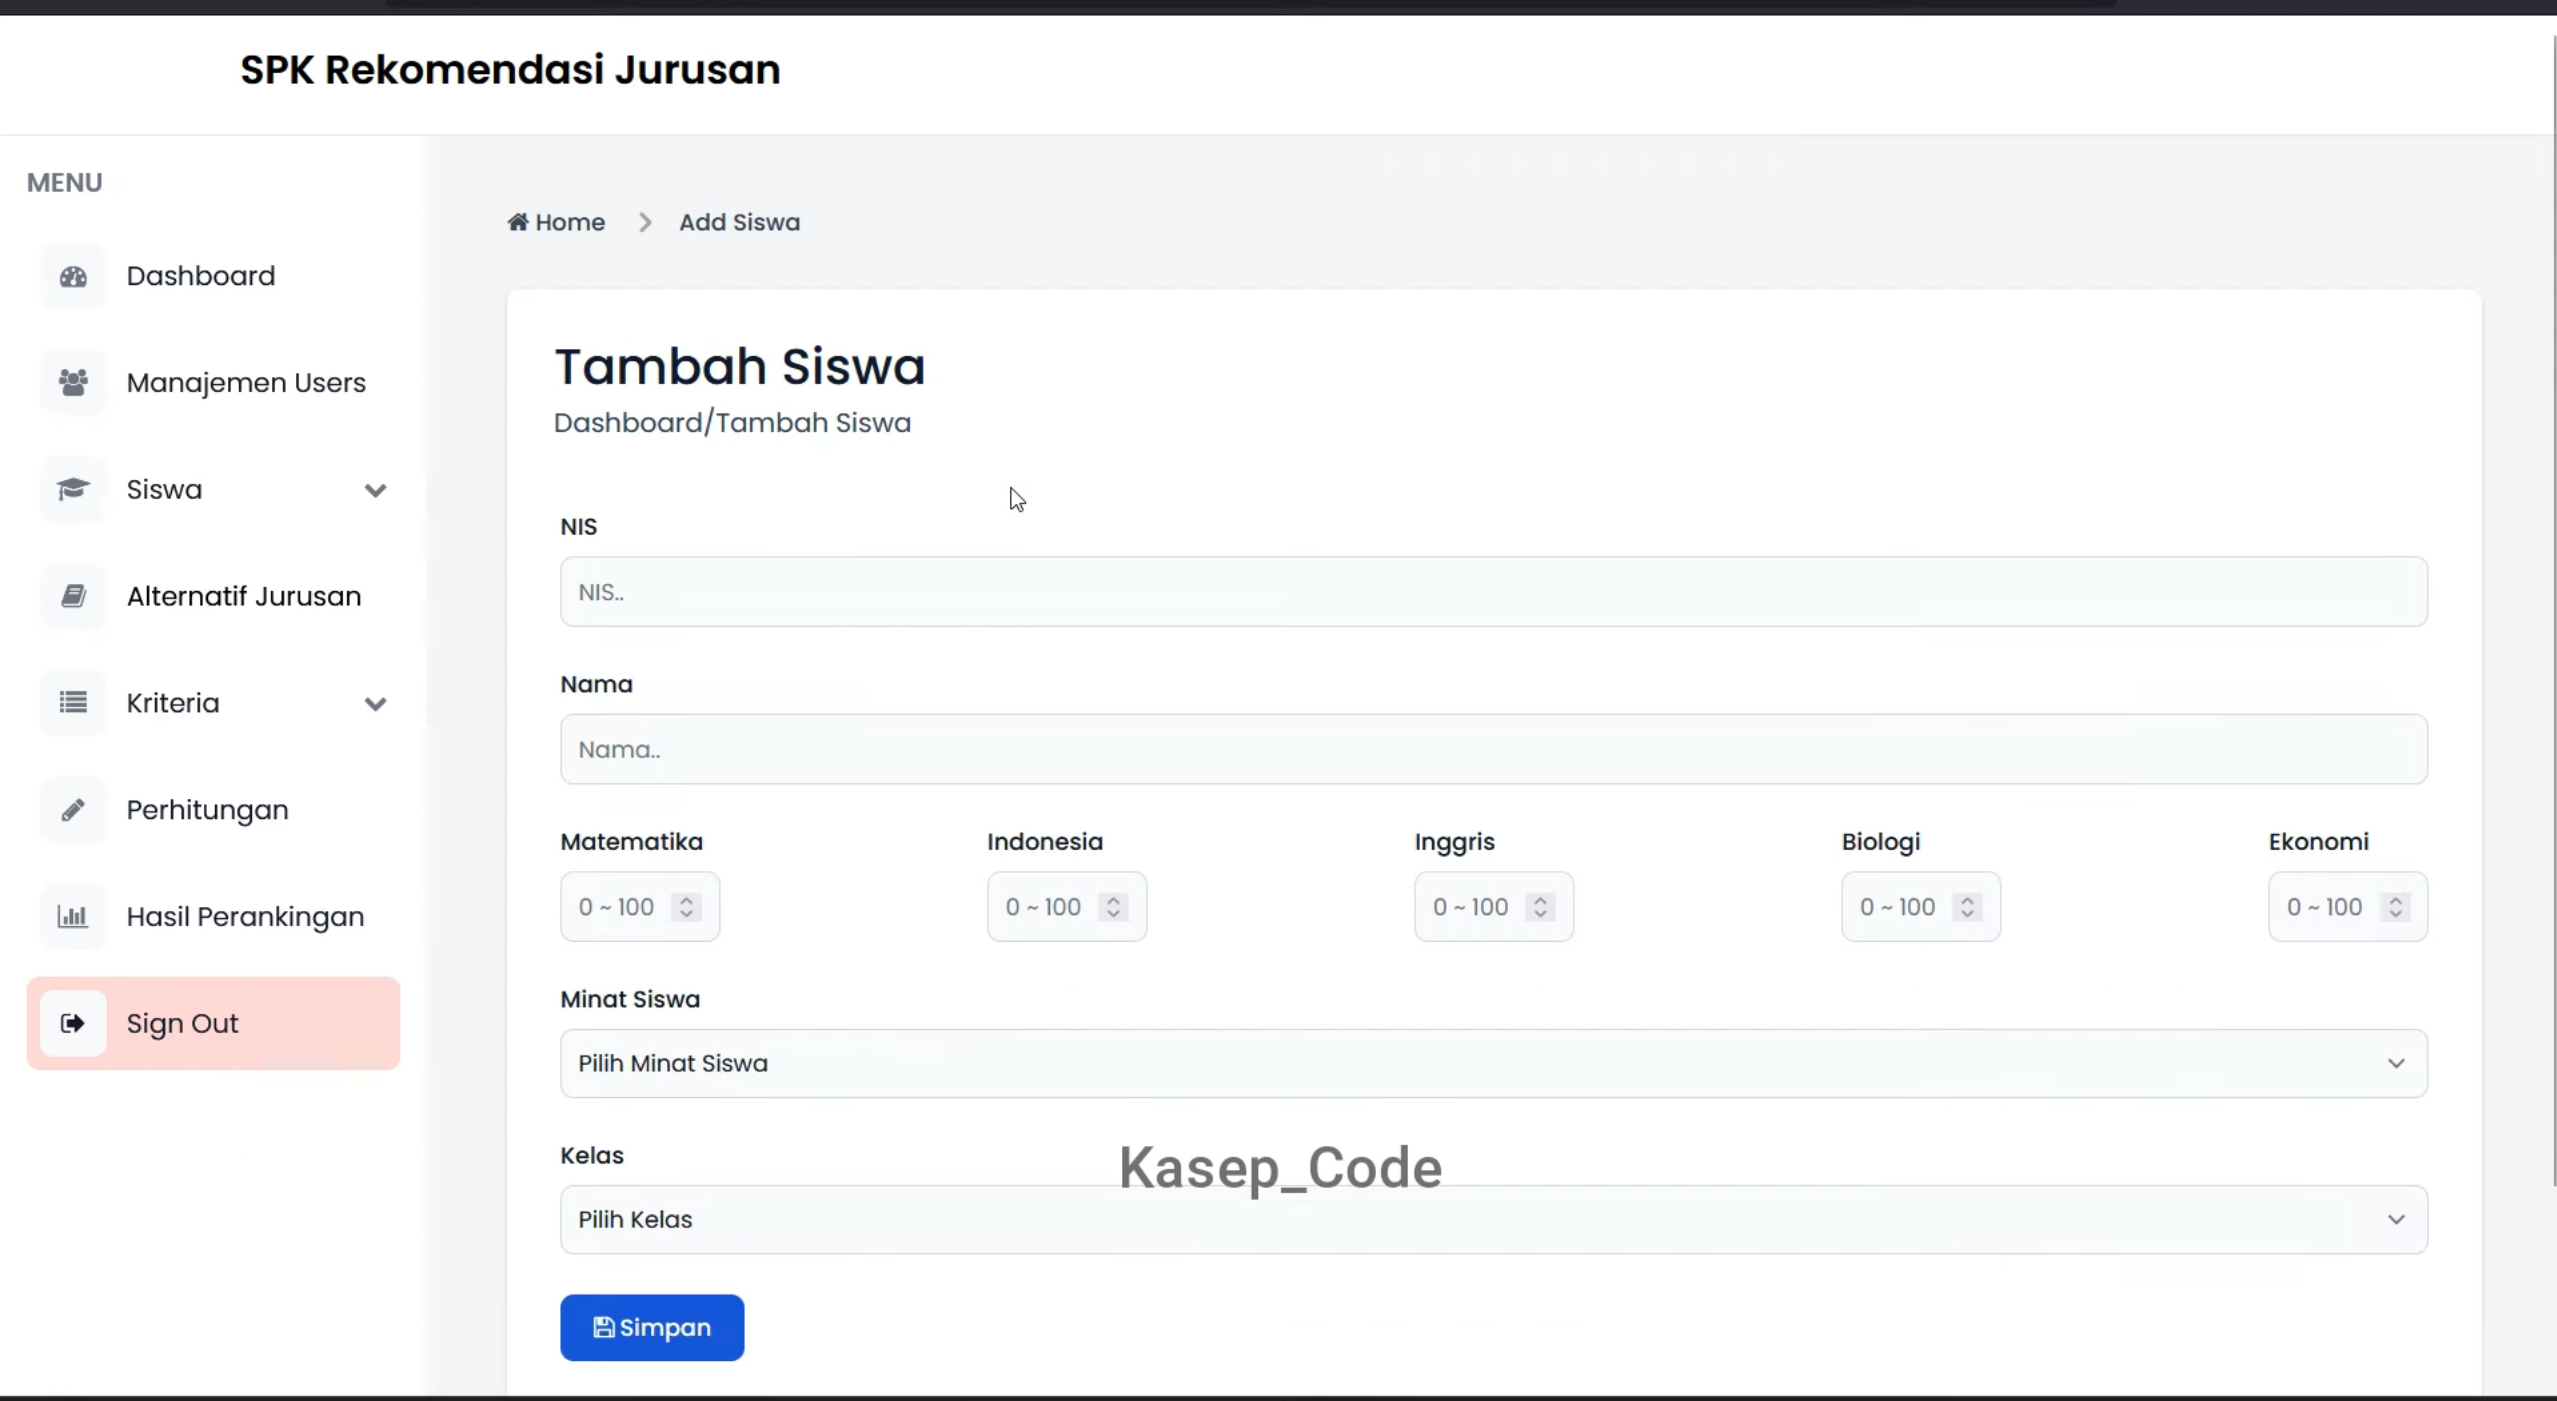Open Perhitungan menu item

214,810
